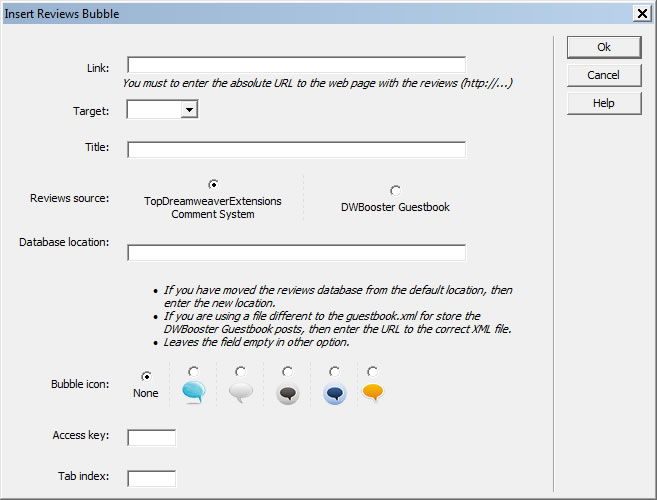Click the Access key field
The image size is (657, 500).
(x=151, y=437)
